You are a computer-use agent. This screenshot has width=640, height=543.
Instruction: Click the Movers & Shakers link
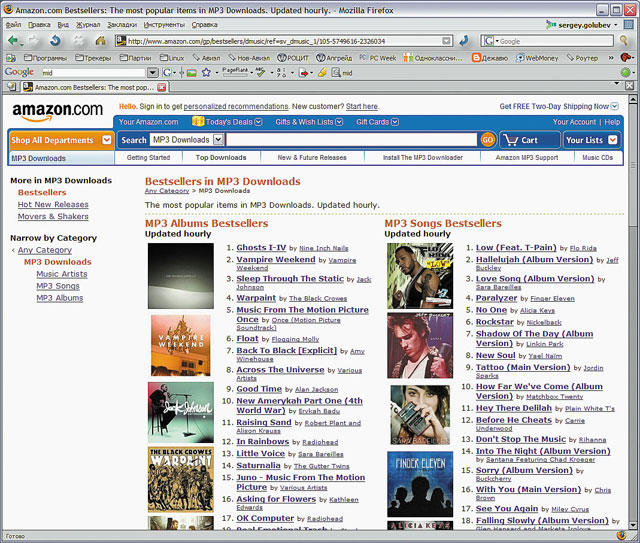tap(53, 216)
